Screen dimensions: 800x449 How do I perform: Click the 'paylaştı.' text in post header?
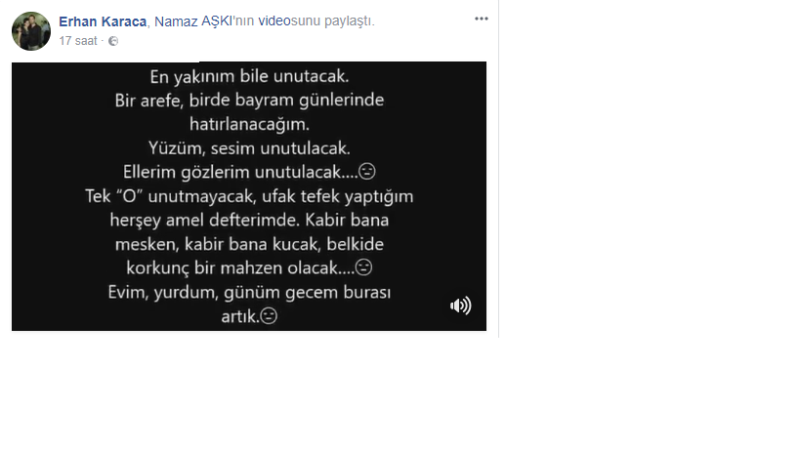pos(349,21)
